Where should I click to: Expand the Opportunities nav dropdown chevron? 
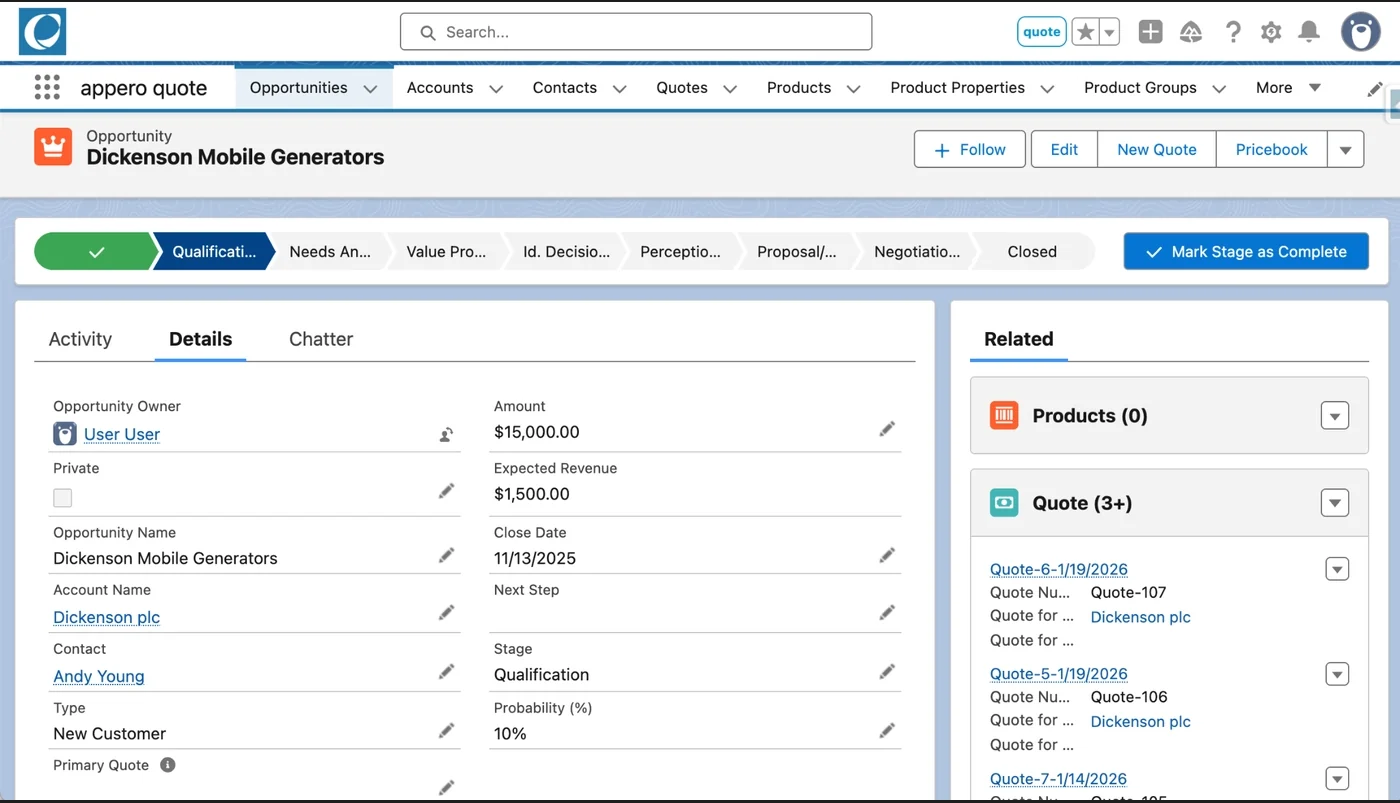[370, 88]
